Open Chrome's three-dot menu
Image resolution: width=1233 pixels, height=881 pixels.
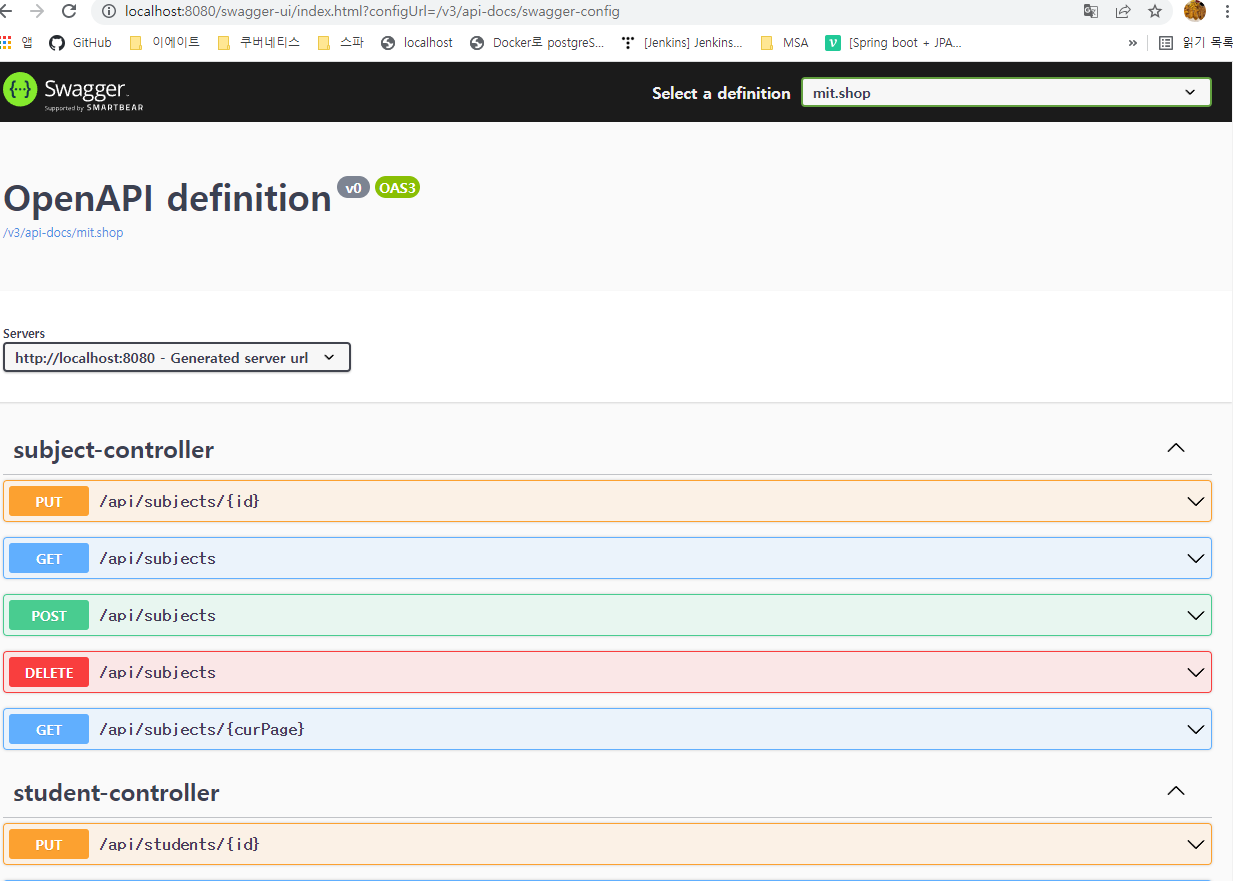[x=1225, y=11]
